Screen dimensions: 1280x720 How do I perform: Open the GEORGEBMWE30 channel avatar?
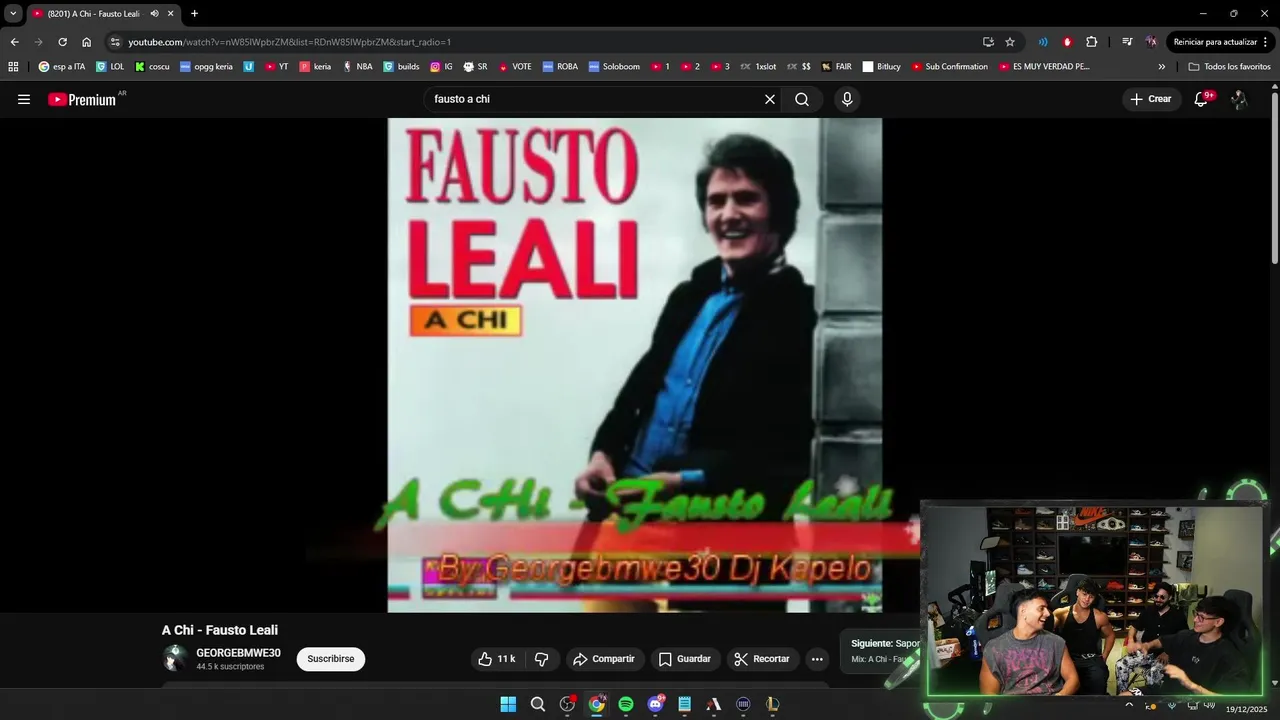(x=175, y=658)
